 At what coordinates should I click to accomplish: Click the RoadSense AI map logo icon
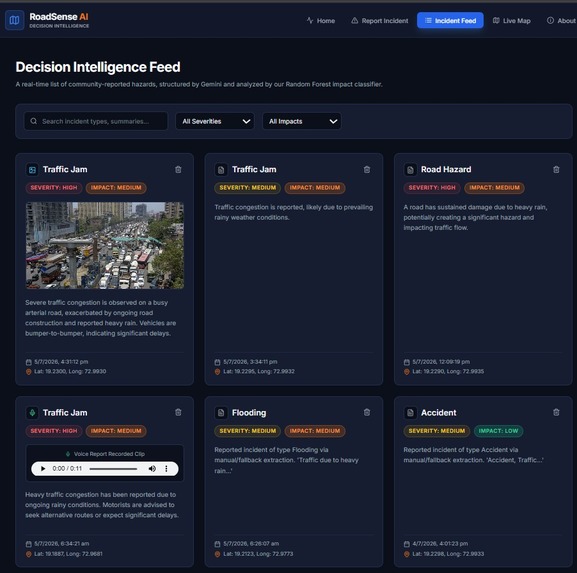tap(14, 20)
